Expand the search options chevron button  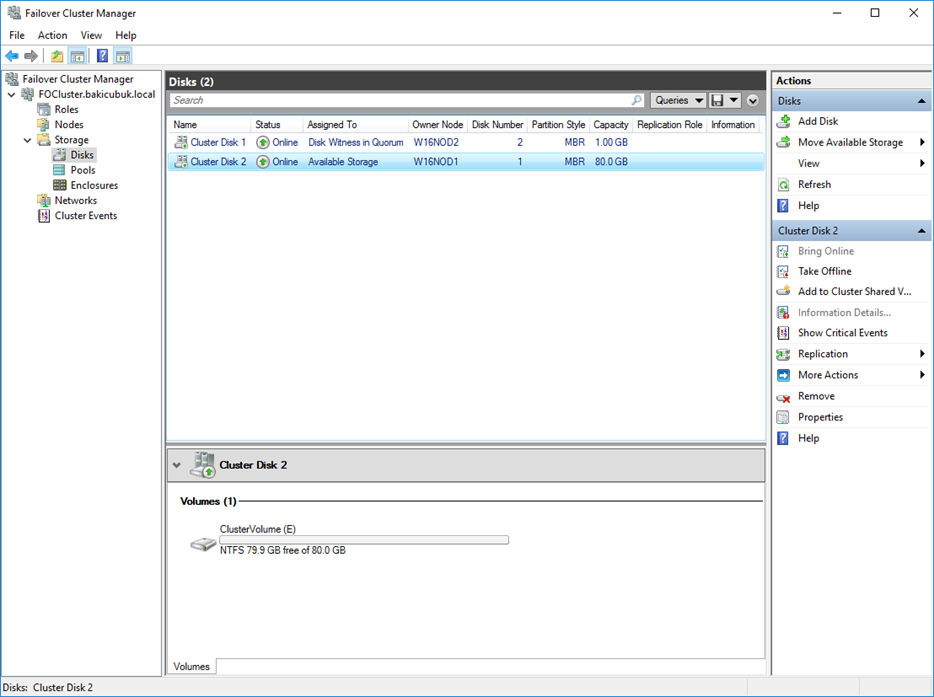pos(753,101)
